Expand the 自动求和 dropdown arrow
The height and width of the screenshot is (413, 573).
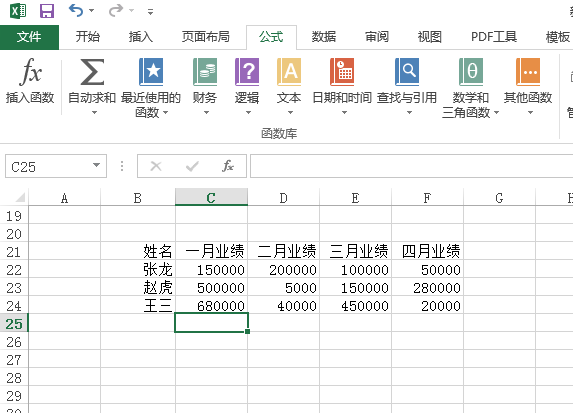pyautogui.click(x=94, y=113)
